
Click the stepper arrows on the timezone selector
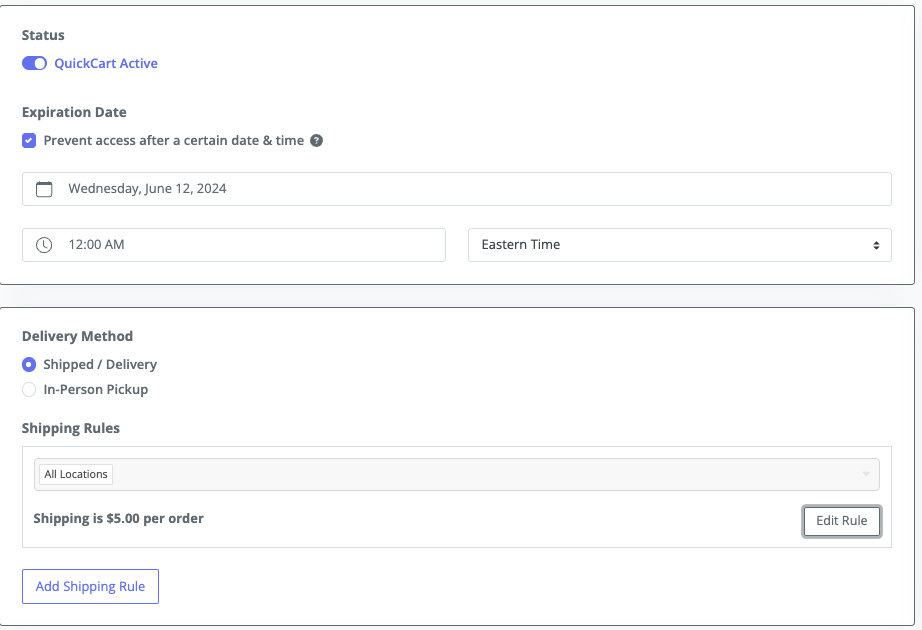pos(877,244)
